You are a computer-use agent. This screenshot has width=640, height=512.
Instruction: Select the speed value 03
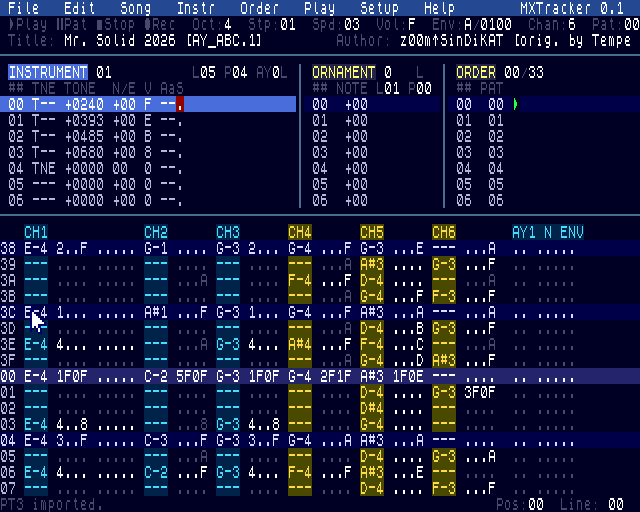coord(352,24)
